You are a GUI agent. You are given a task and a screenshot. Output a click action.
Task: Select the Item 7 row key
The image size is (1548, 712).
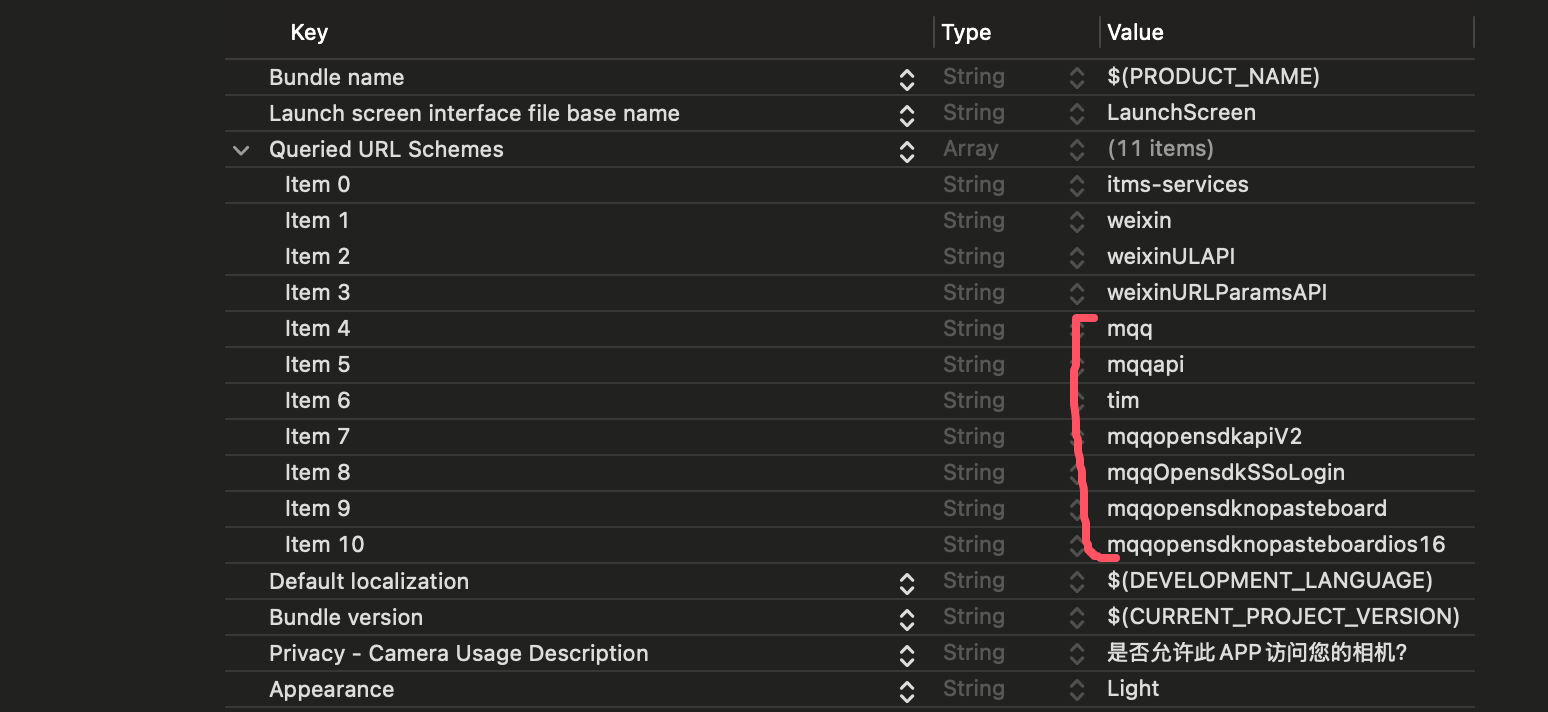point(317,437)
